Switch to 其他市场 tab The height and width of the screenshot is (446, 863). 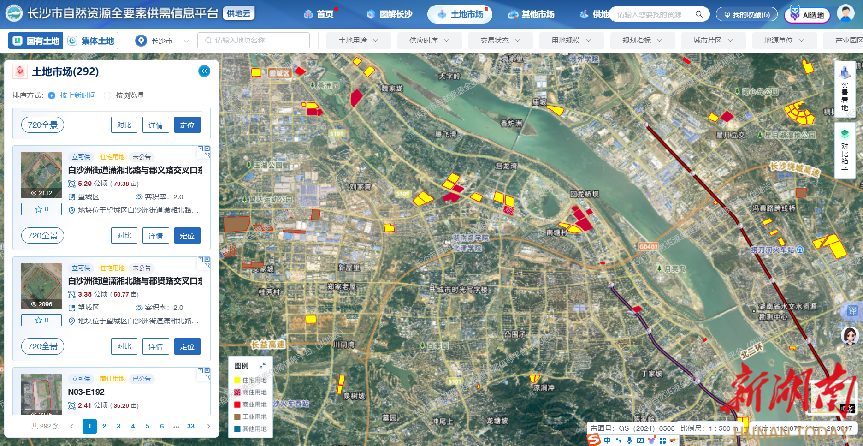(x=531, y=15)
